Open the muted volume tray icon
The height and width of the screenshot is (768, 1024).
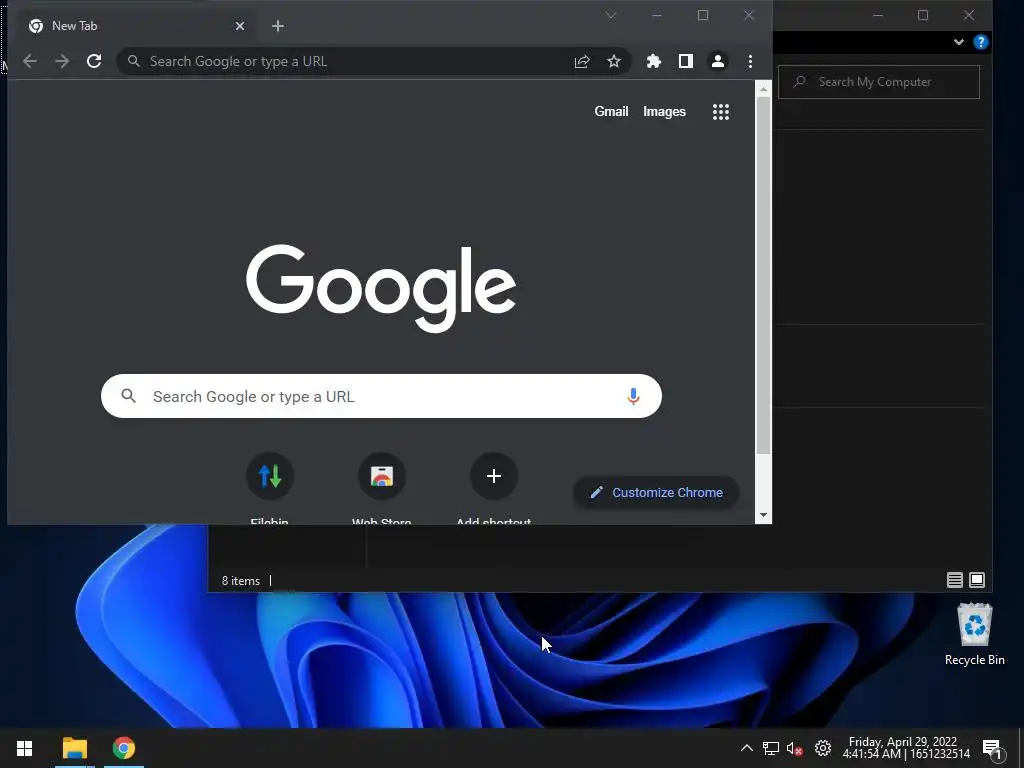tap(795, 748)
